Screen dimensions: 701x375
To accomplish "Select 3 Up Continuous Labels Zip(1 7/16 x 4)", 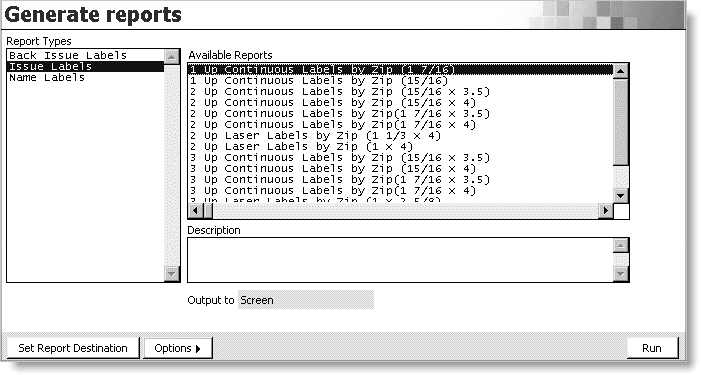I will coord(401,190).
